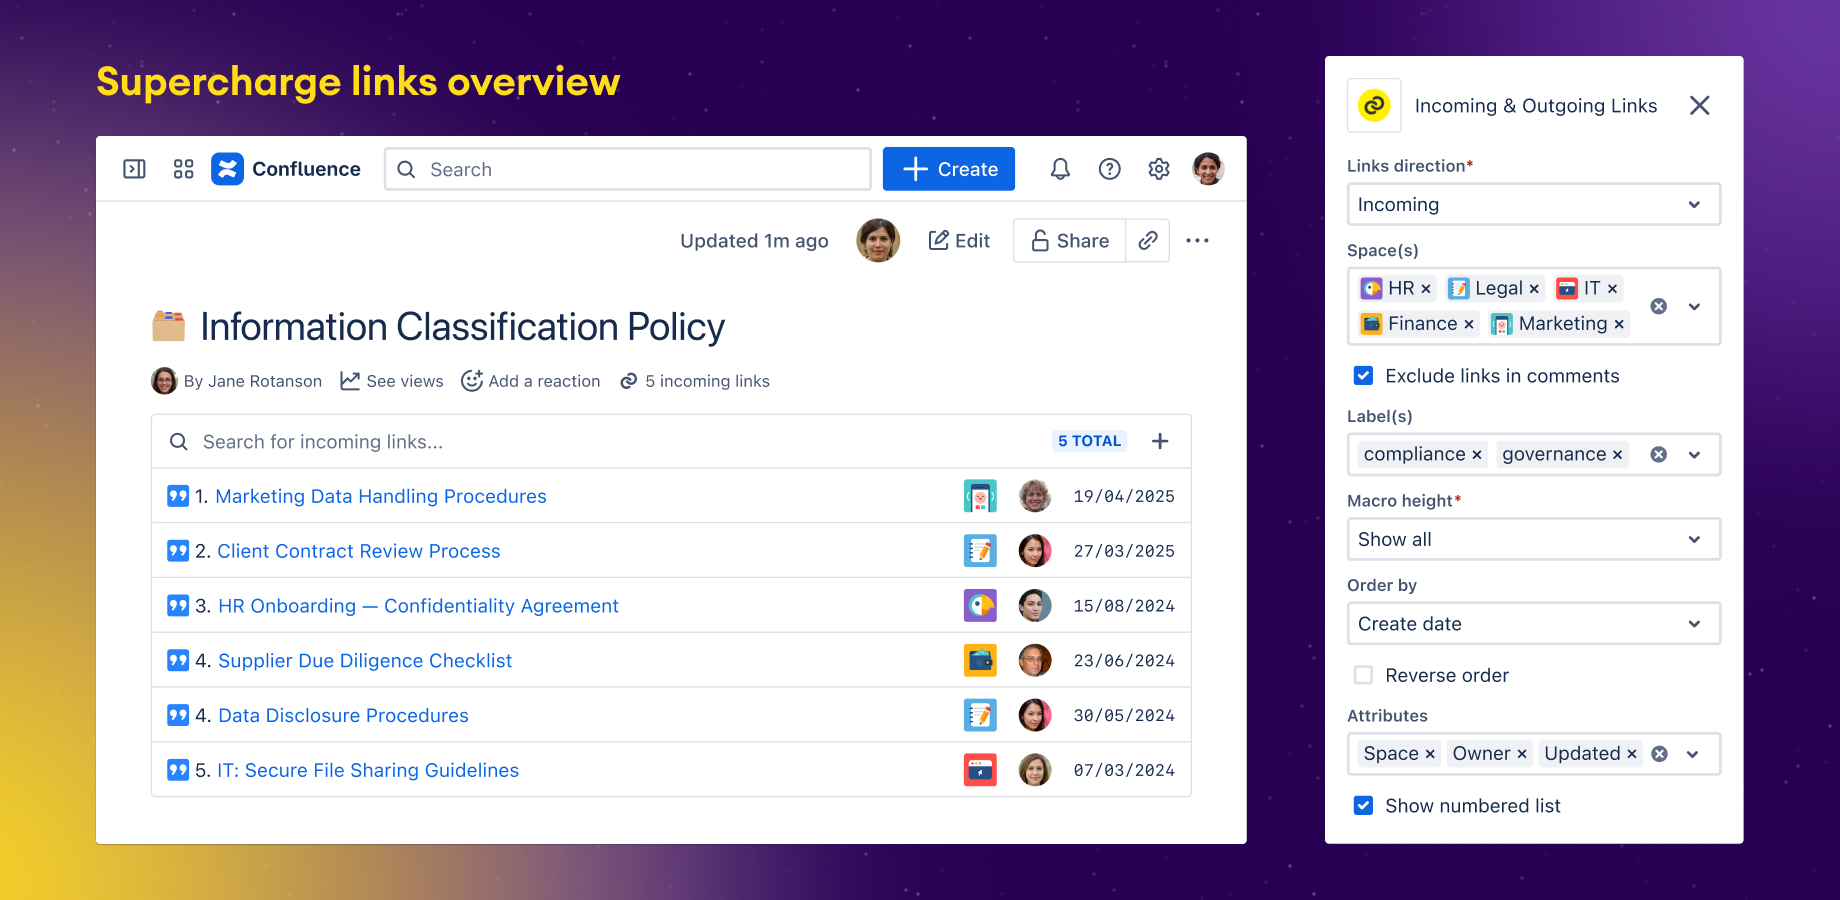Image resolution: width=1840 pixels, height=900 pixels.
Task: Click the plus icon next to 5 TOTAL
Action: coord(1160,441)
